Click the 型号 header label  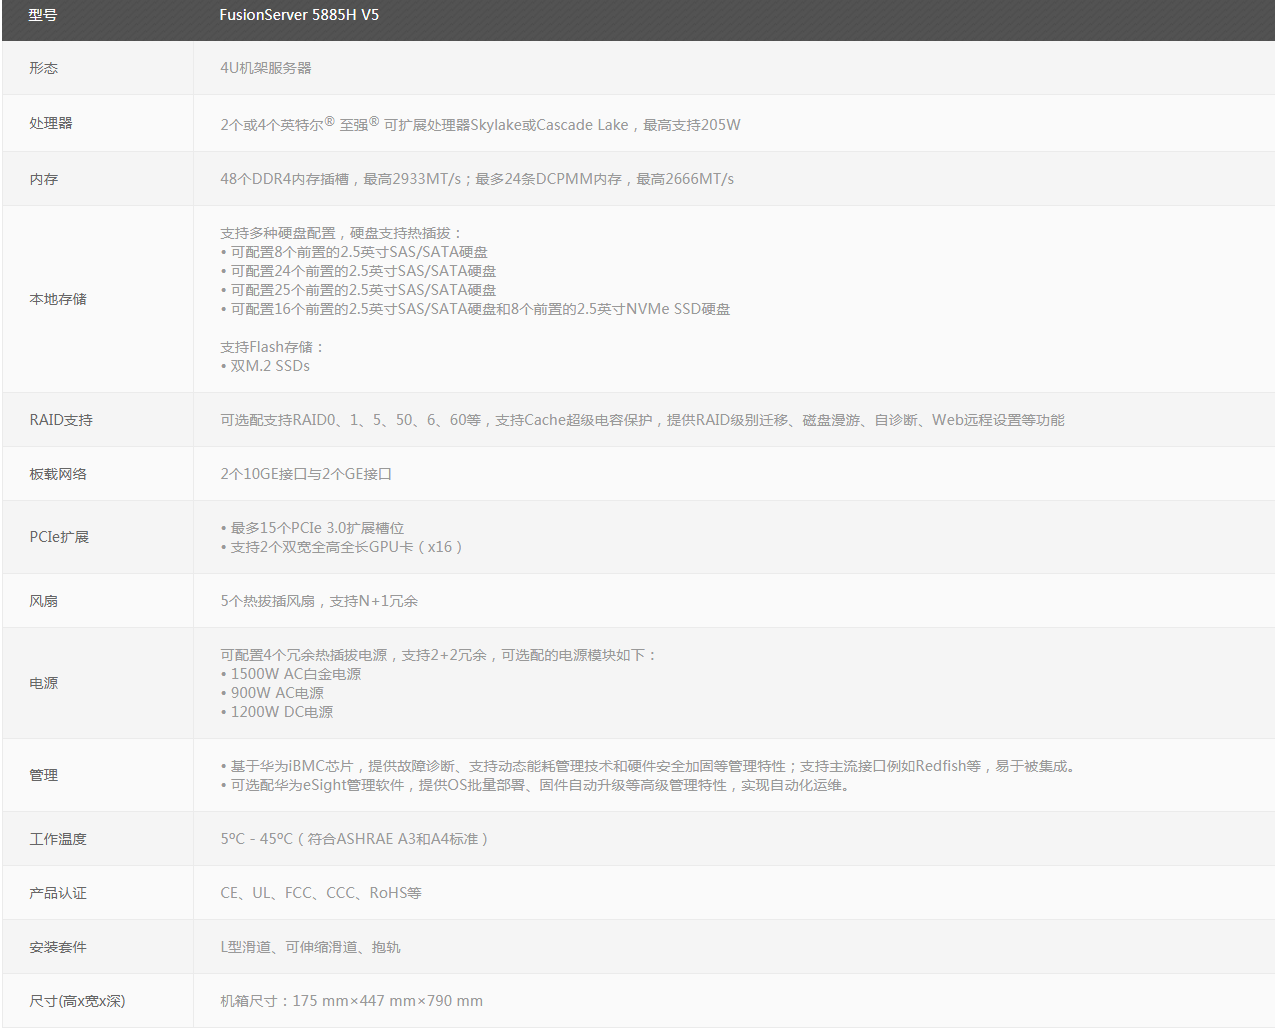(x=43, y=15)
